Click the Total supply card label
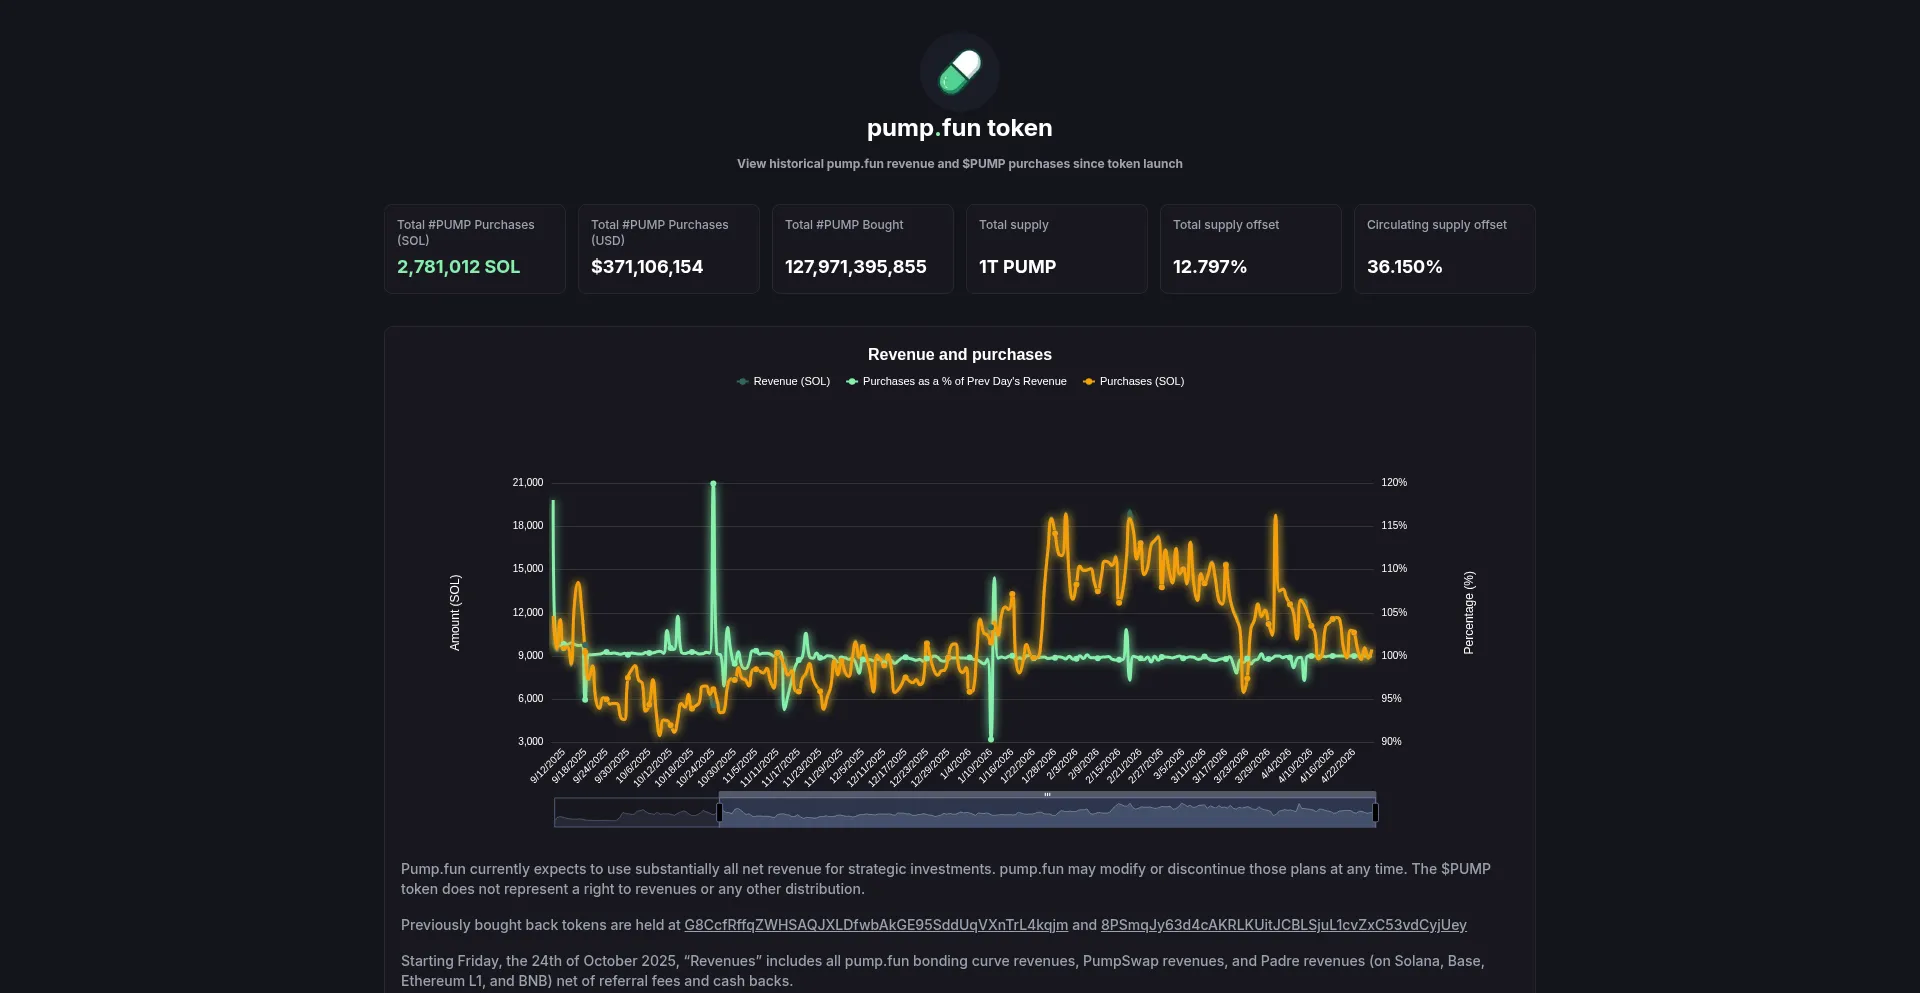The height and width of the screenshot is (993, 1920). click(1014, 225)
